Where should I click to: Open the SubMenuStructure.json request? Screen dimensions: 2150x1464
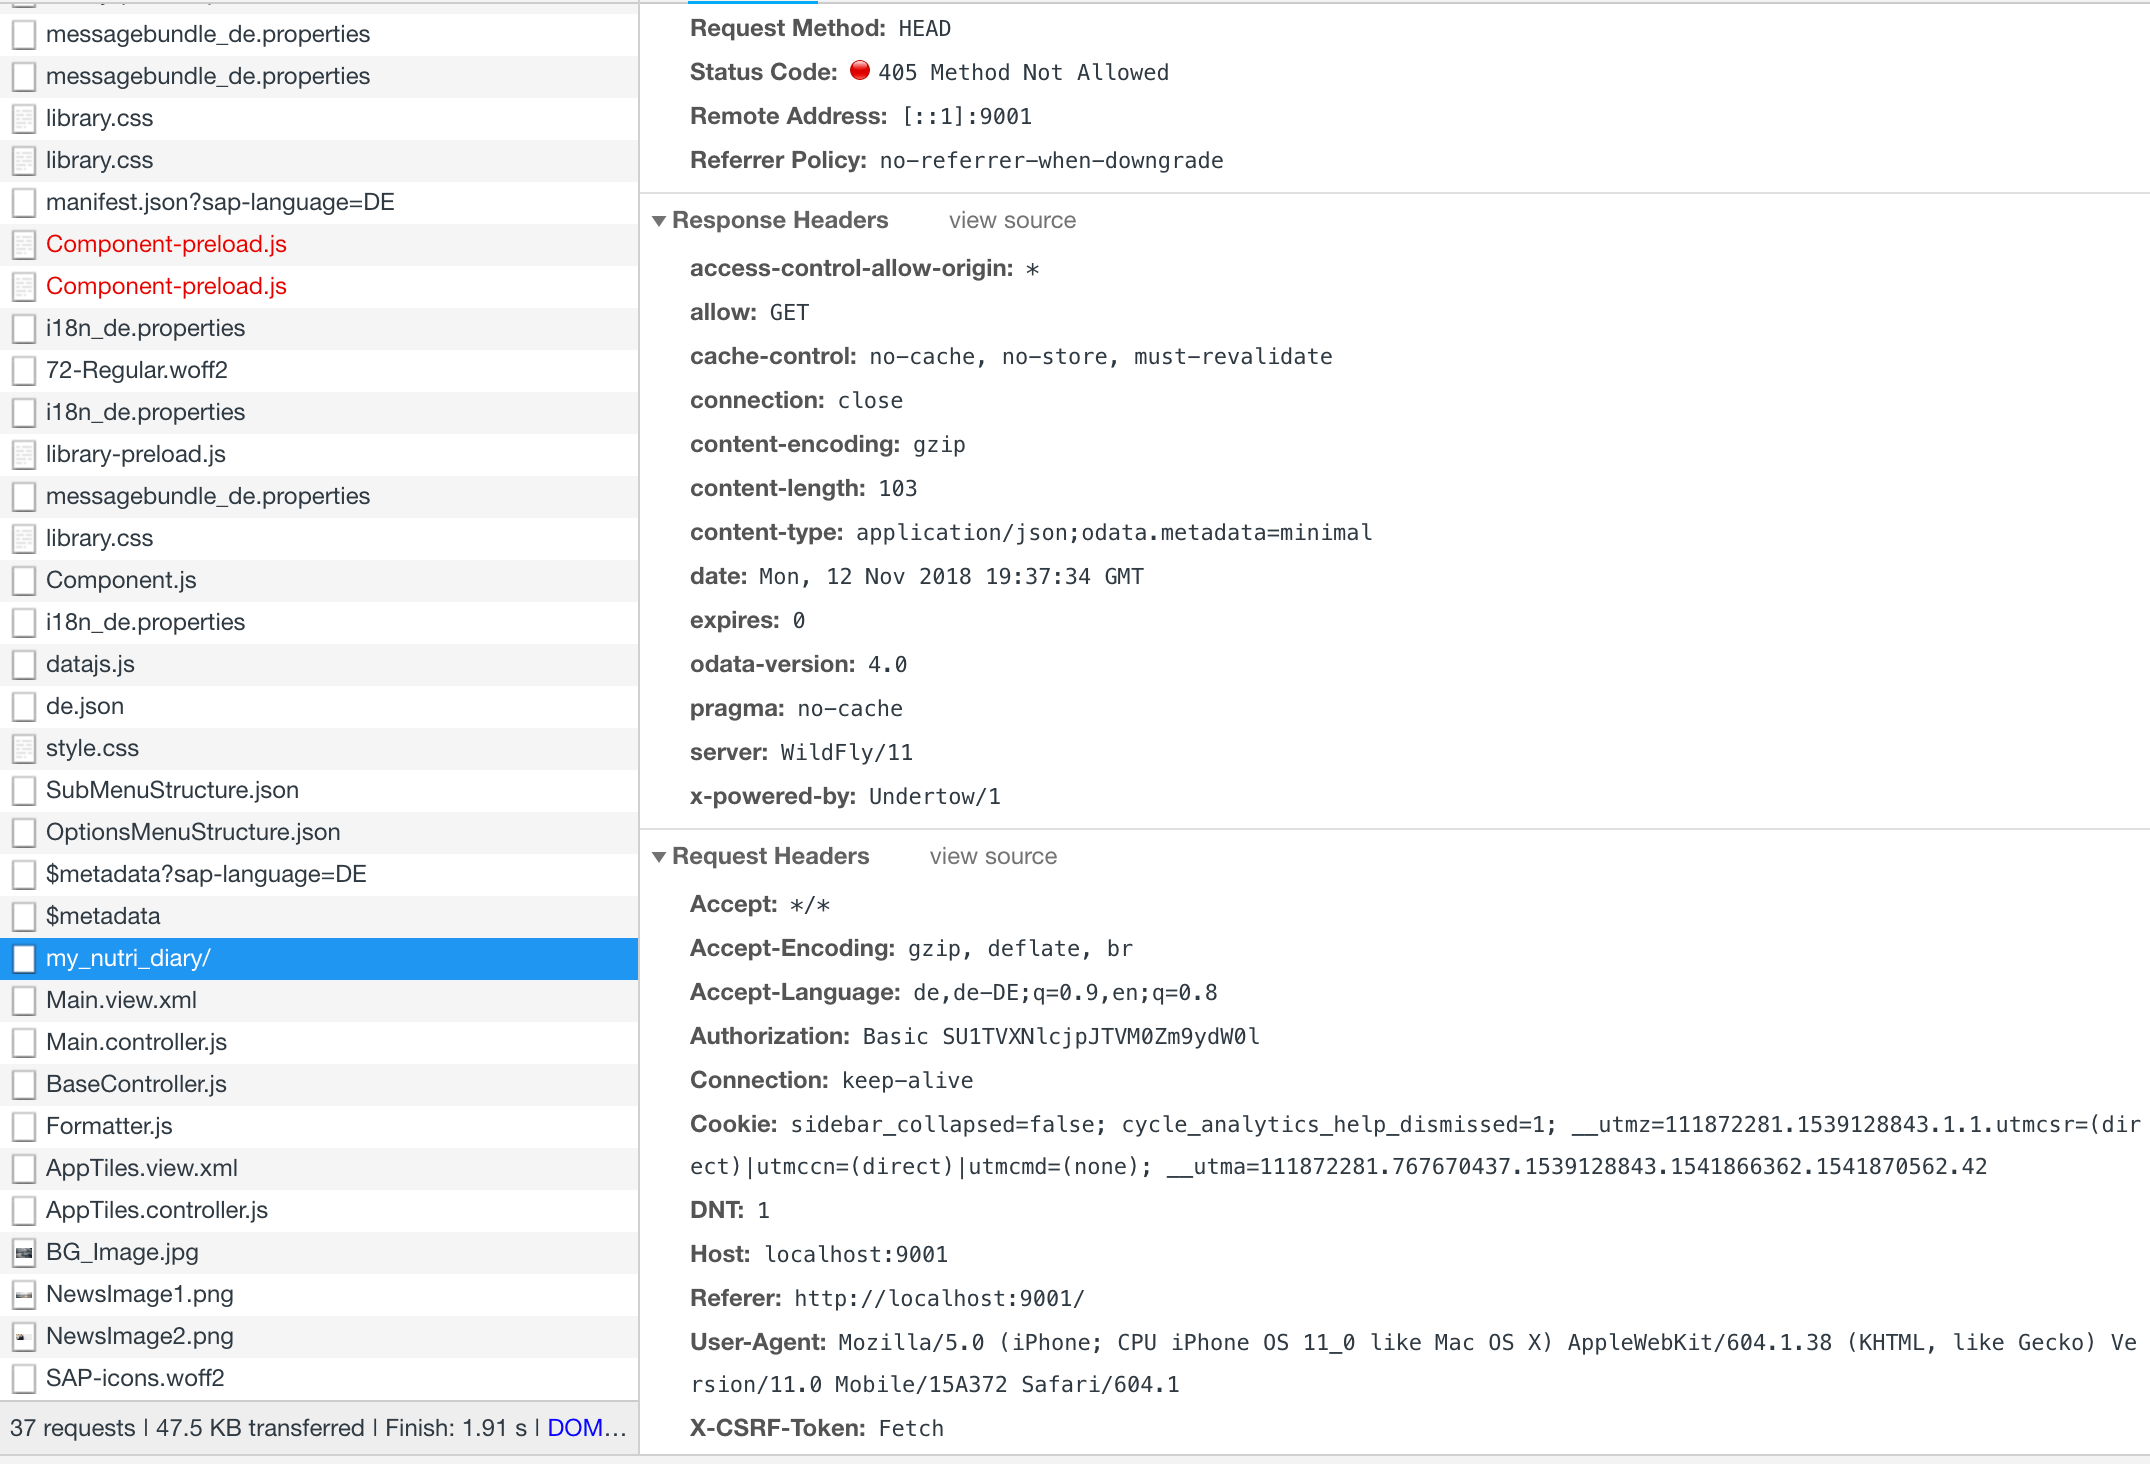click(x=319, y=790)
